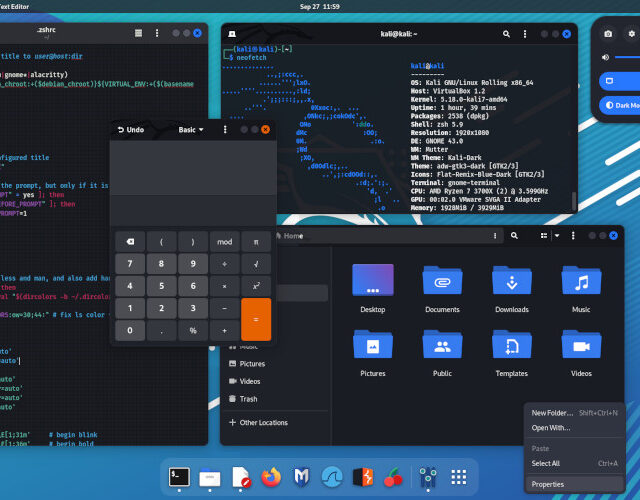This screenshot has width=640, height=500.
Task: Click the clock date in top bar
Action: tap(320, 7)
